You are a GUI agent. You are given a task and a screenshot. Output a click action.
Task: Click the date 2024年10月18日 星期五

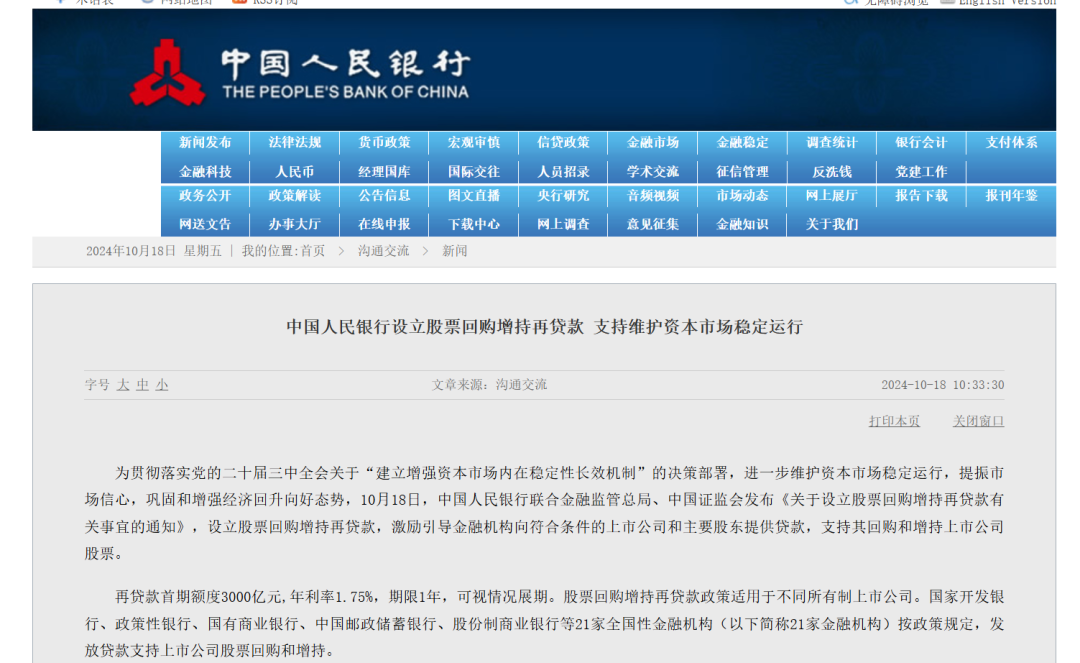[154, 251]
